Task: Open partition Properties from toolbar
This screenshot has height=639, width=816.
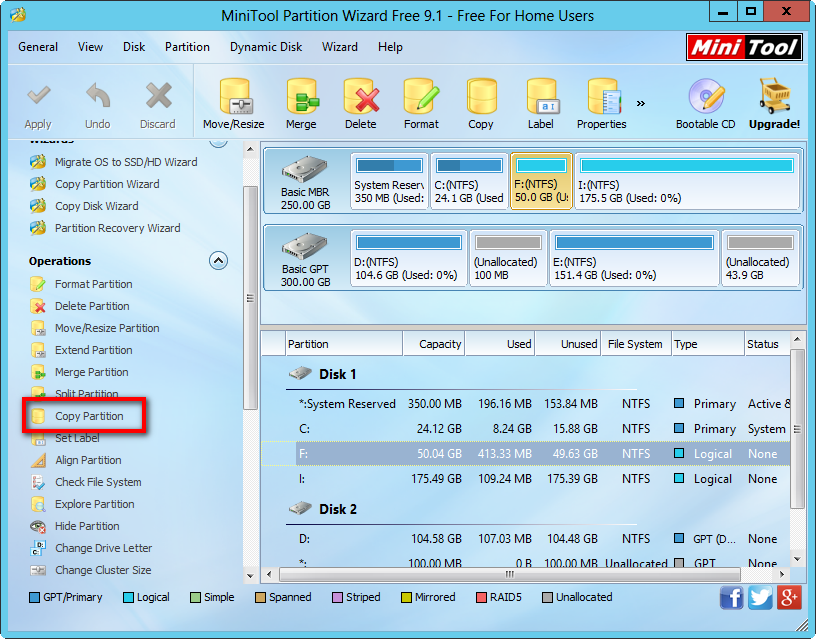Action: pos(602,104)
